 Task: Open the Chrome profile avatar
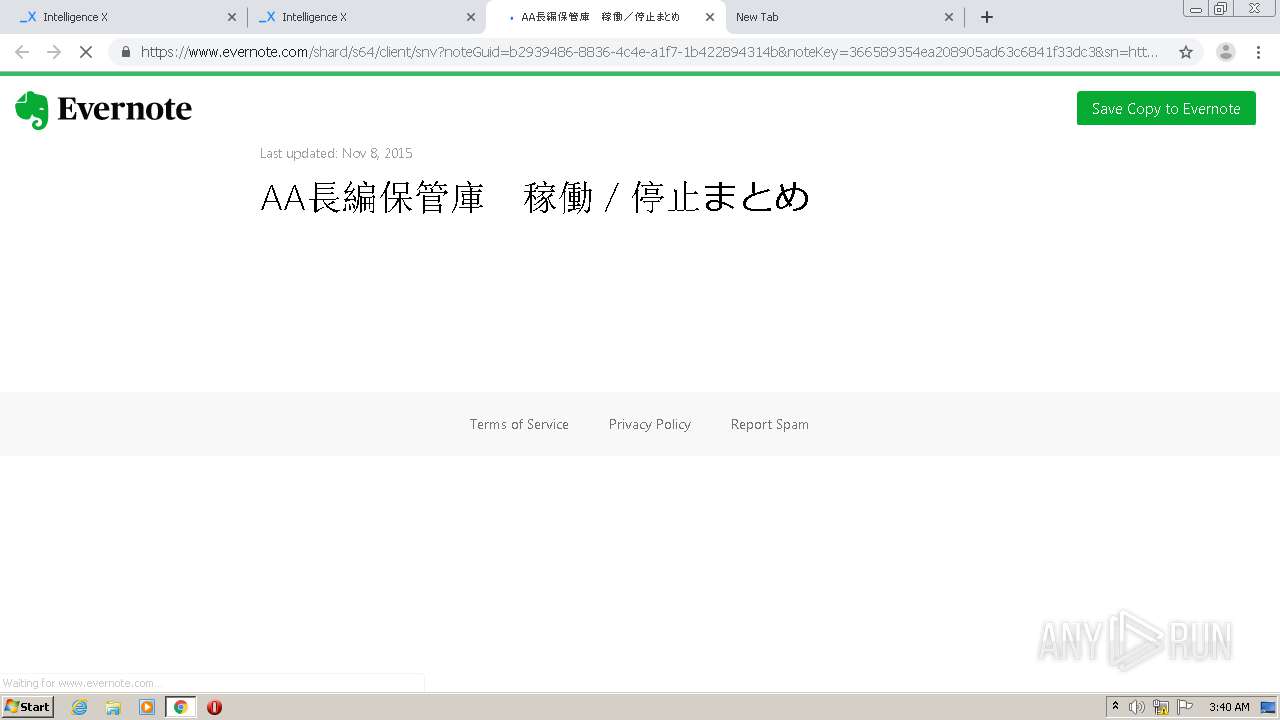[x=1226, y=52]
